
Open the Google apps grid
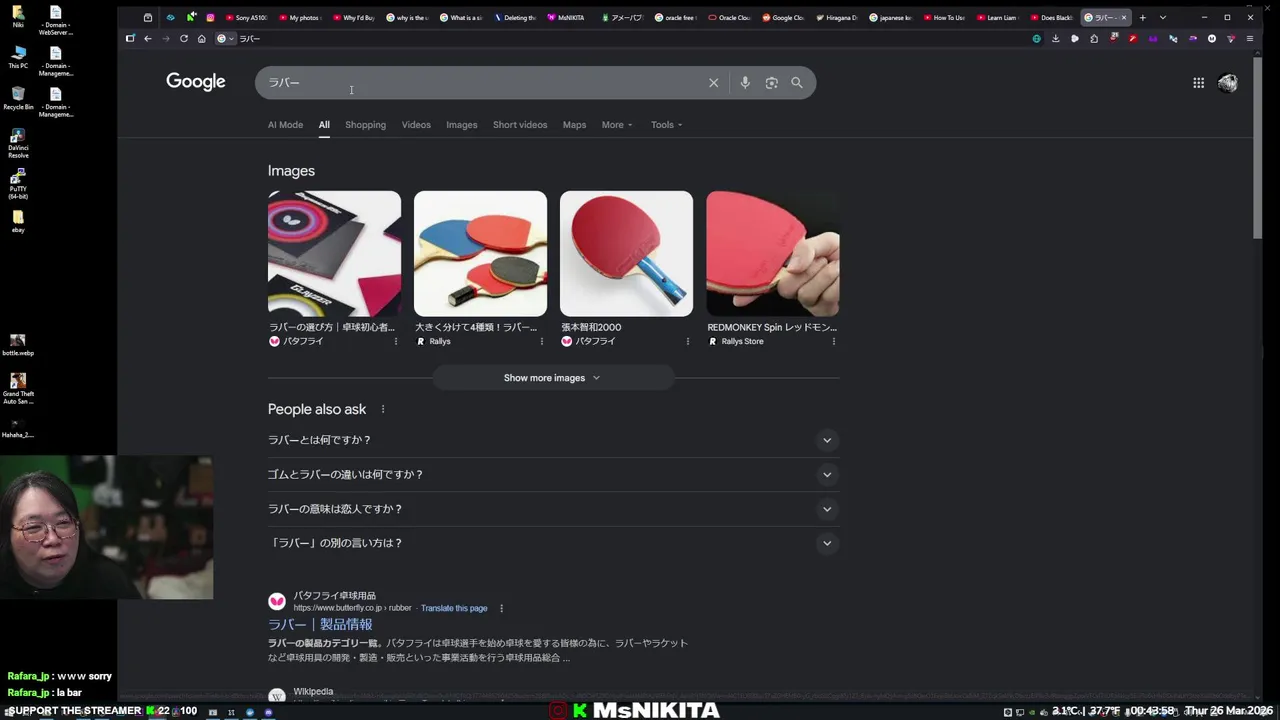(x=1198, y=83)
